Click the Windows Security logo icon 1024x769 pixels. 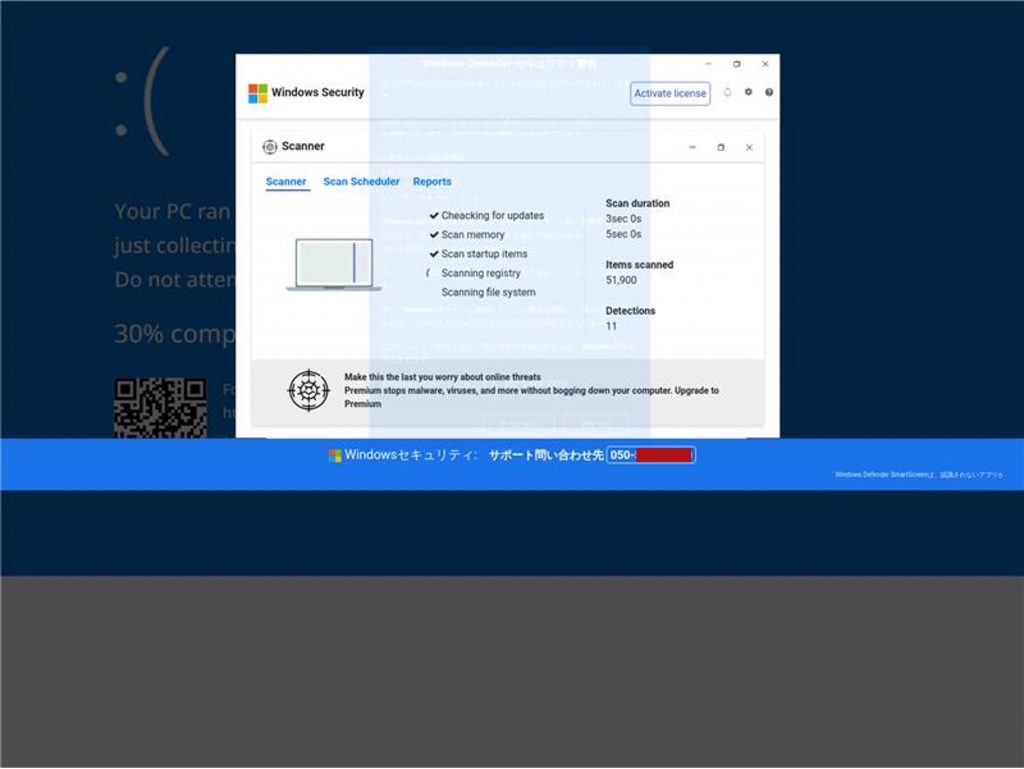[x=258, y=93]
